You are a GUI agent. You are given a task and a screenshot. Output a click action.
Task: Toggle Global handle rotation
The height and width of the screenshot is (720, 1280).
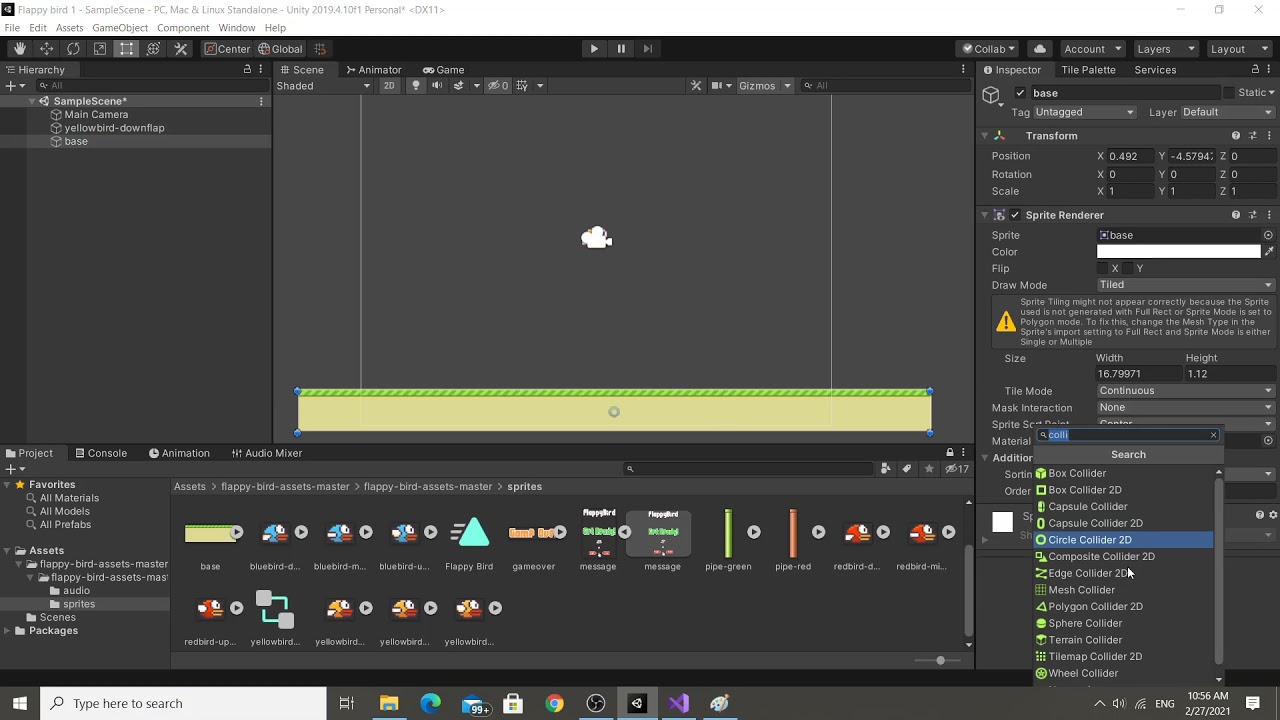click(x=280, y=49)
